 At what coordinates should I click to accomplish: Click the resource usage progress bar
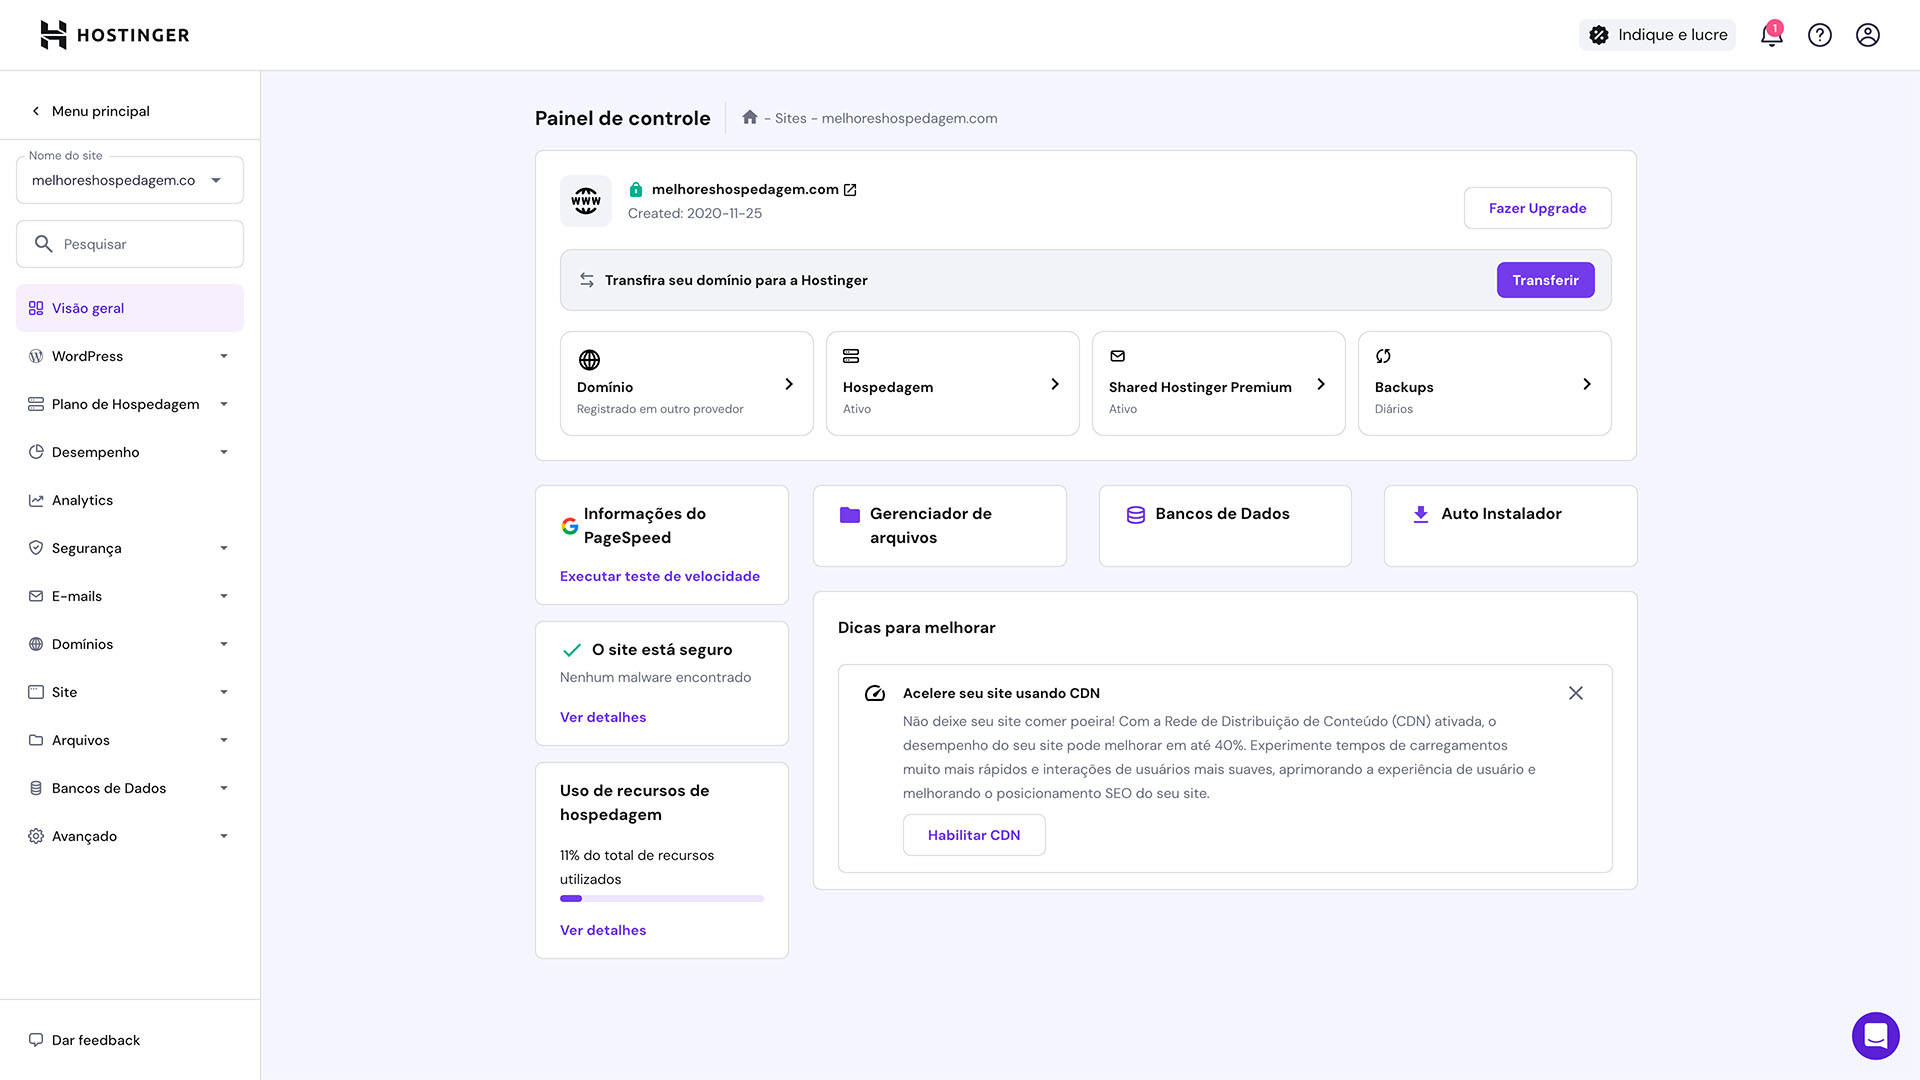[662, 898]
